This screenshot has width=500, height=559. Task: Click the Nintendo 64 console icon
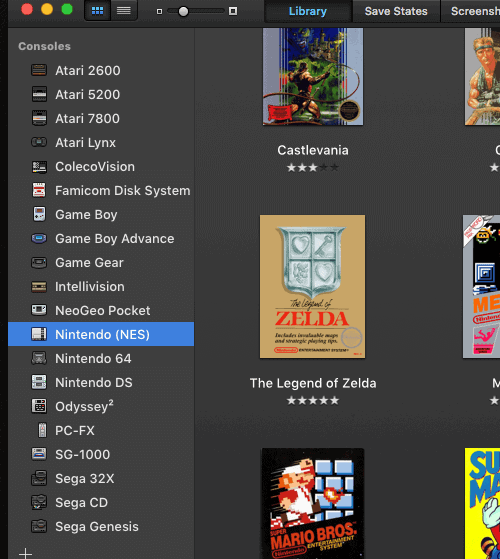pyautogui.click(x=39, y=358)
